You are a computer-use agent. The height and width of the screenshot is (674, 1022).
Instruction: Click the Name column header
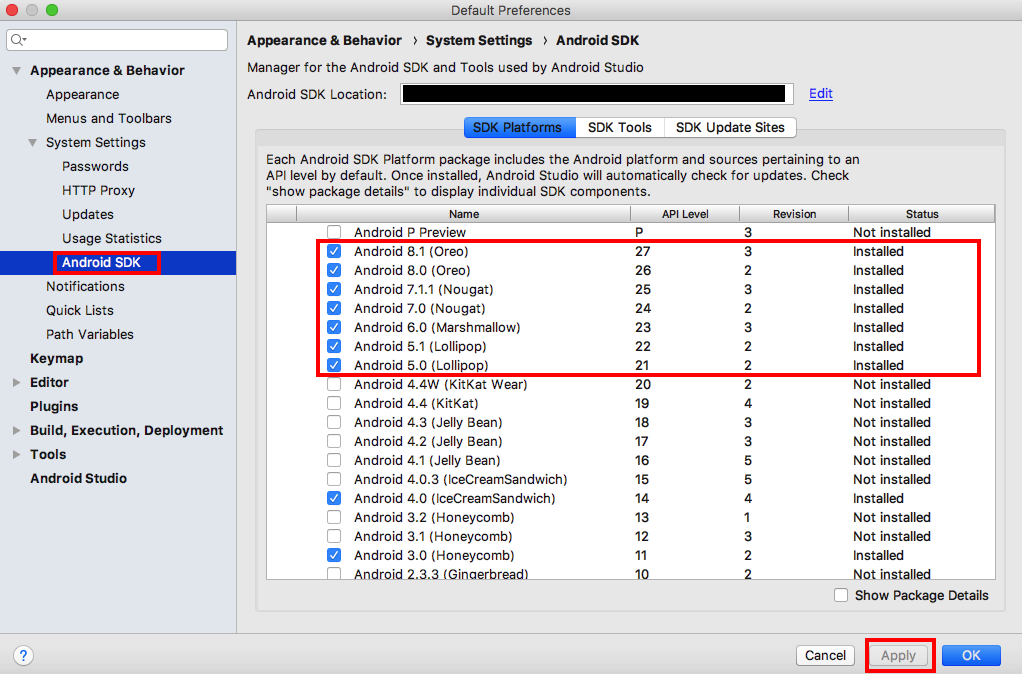pos(463,214)
